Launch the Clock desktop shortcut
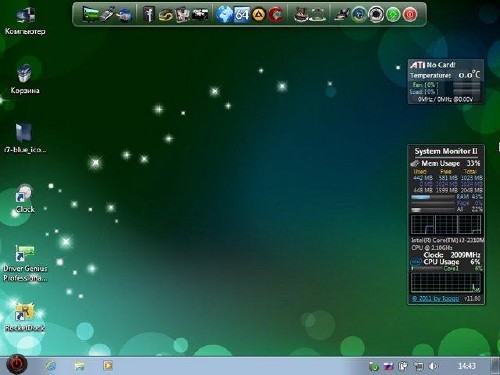The height and width of the screenshot is (375, 500). point(25,199)
